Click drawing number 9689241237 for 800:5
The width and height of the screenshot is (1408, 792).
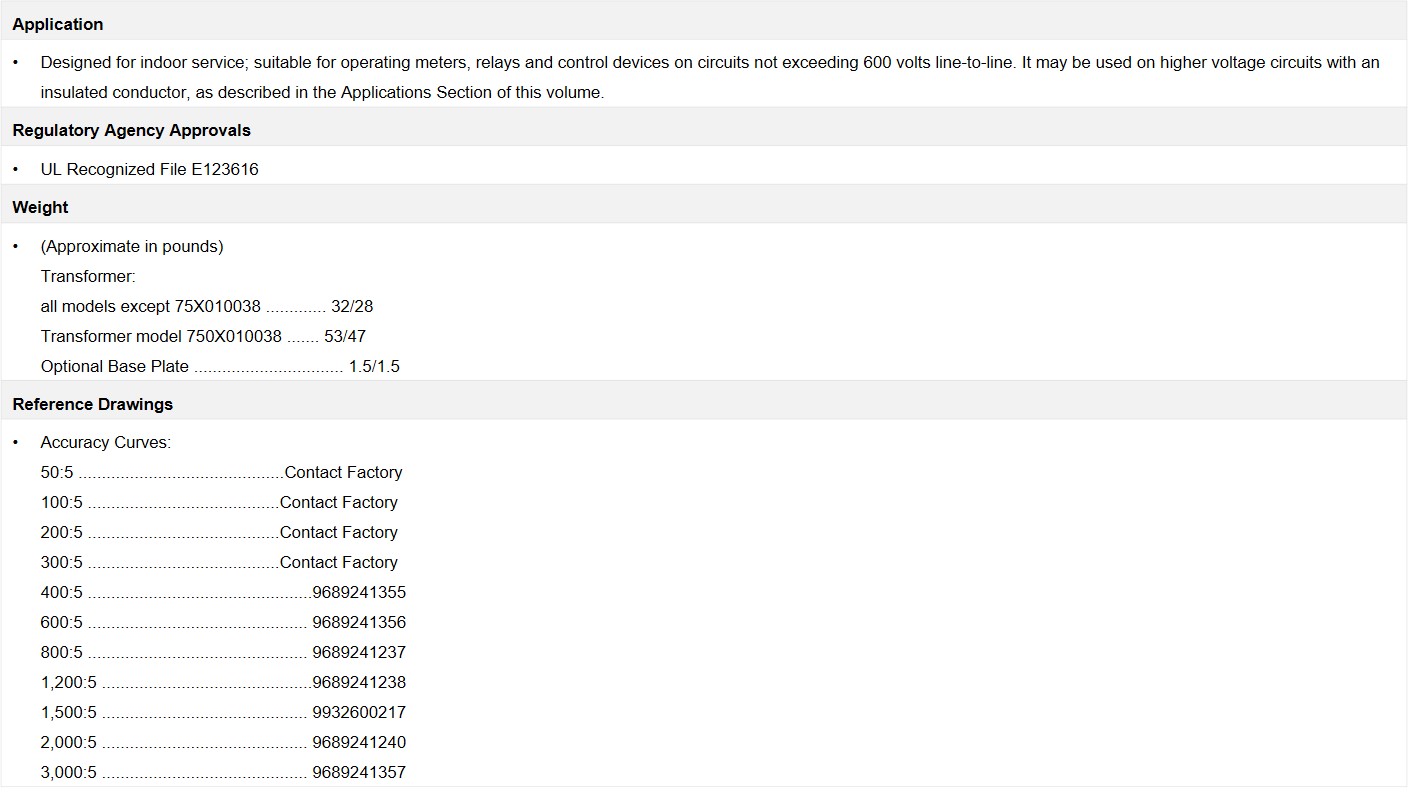tap(359, 652)
